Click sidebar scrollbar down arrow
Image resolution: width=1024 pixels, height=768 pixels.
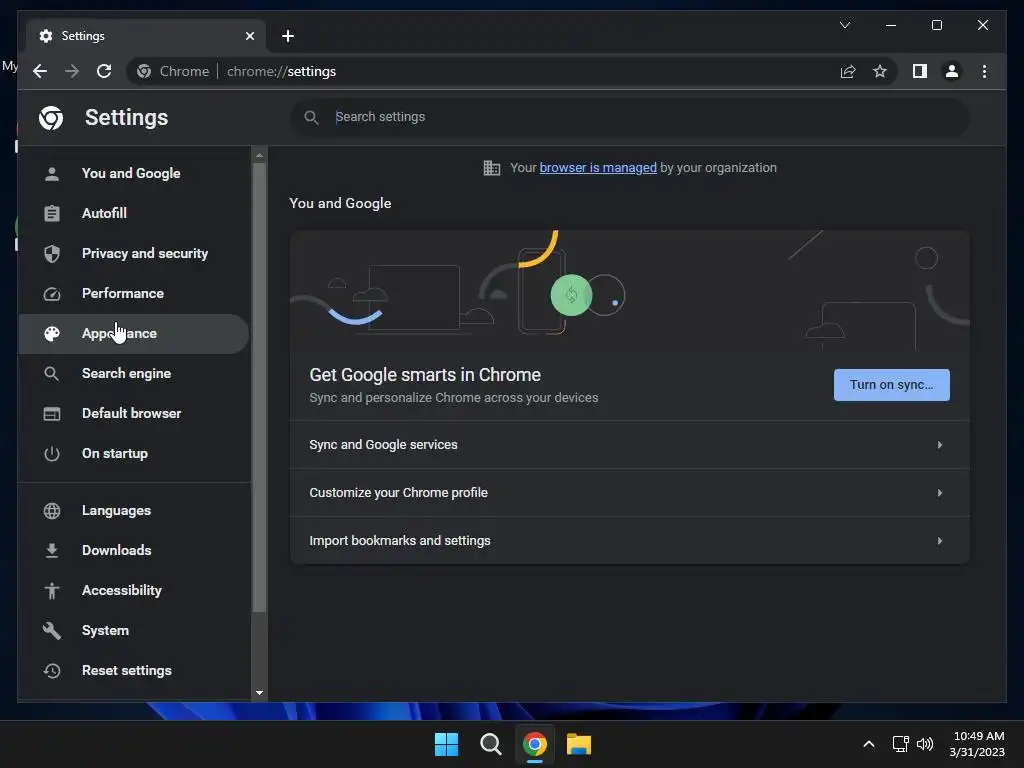point(259,693)
